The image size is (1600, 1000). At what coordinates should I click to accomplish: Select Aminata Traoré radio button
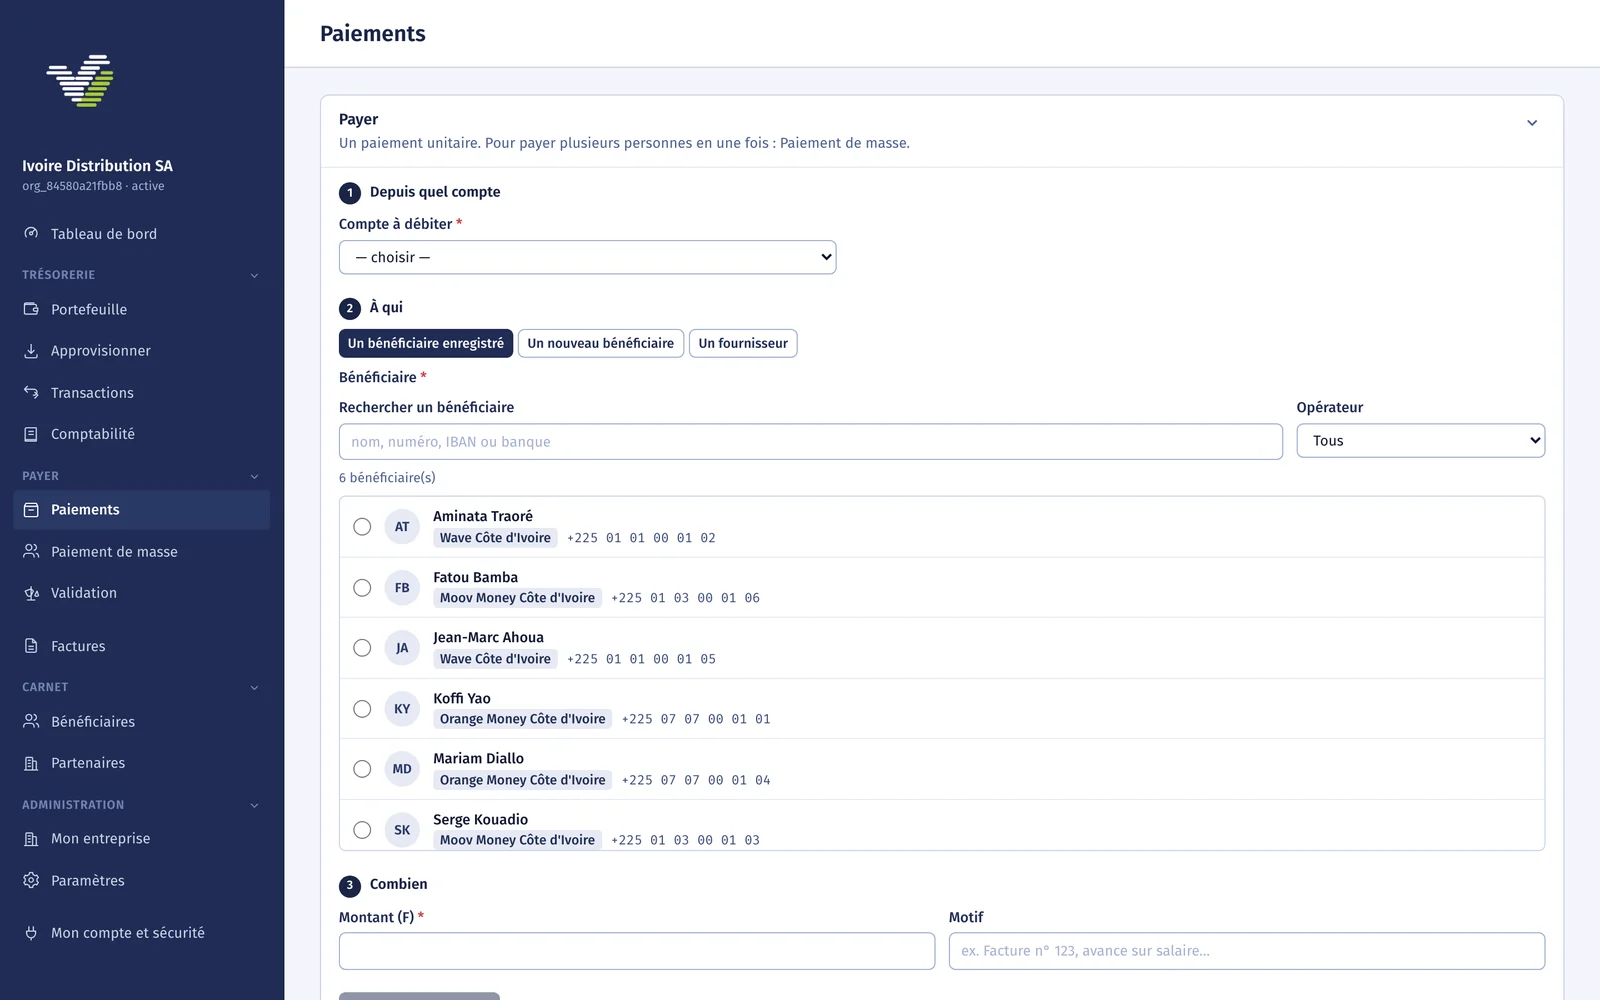pyautogui.click(x=362, y=527)
